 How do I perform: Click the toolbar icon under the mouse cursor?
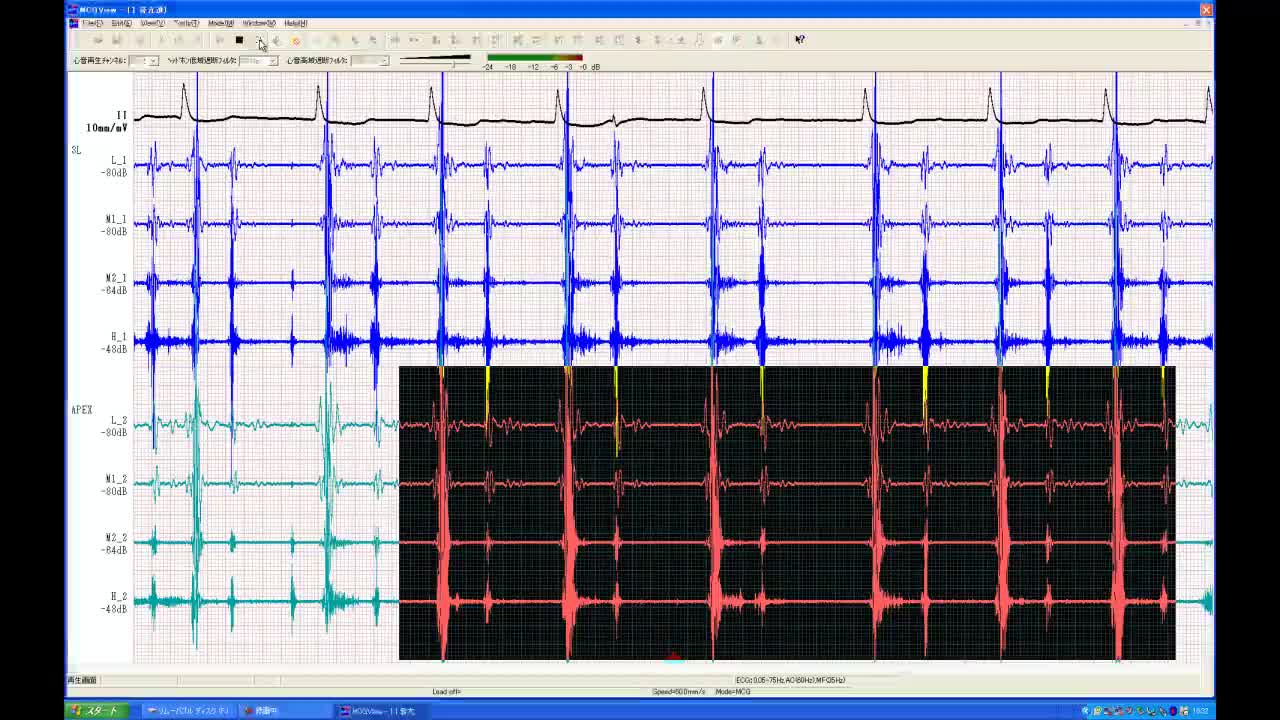259,40
